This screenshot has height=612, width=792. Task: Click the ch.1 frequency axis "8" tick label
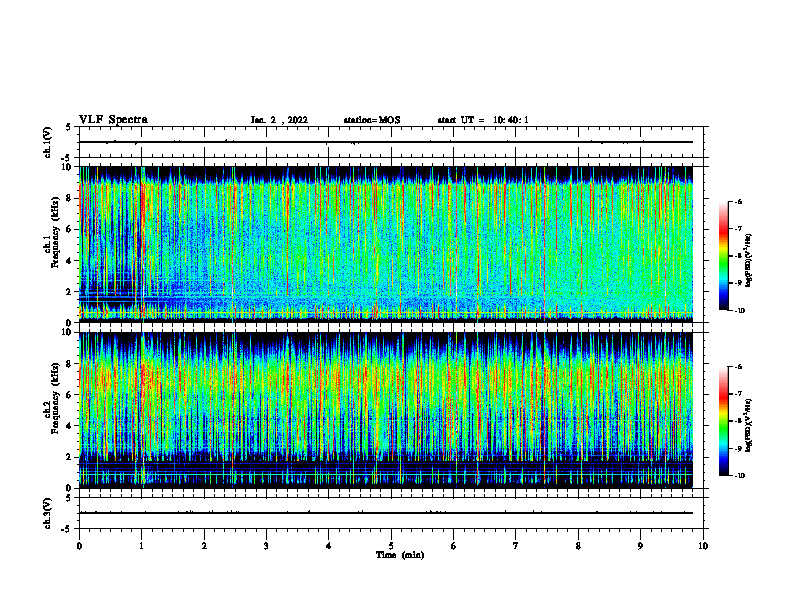(x=69, y=198)
